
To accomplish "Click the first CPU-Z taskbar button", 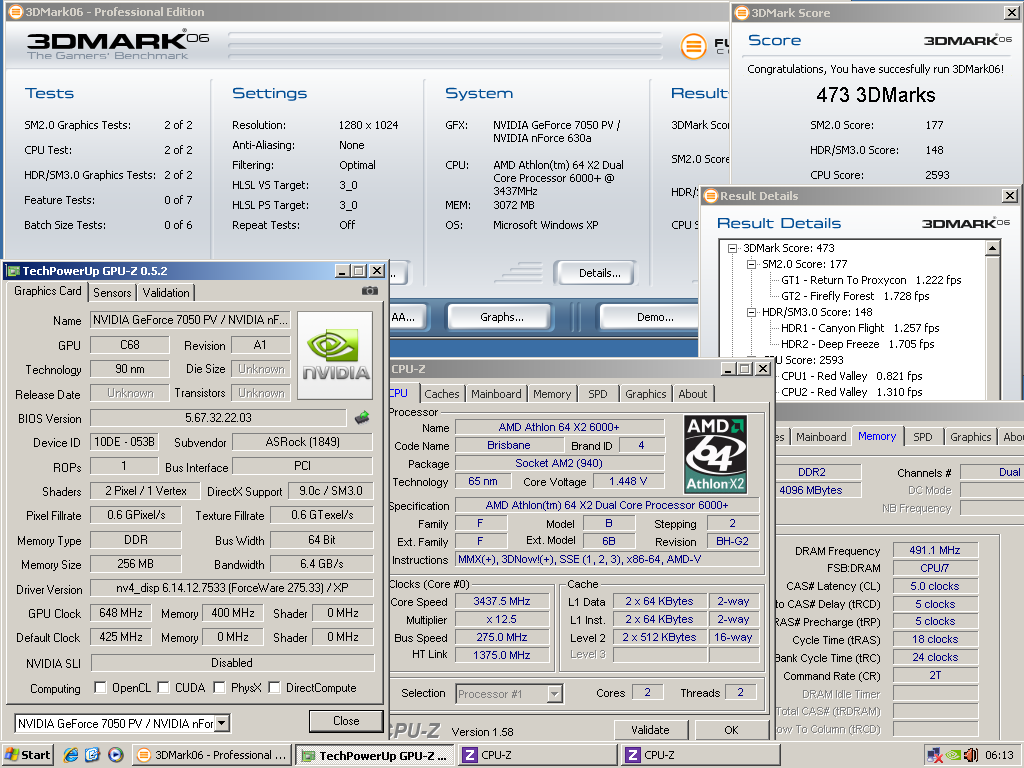I will 537,755.
